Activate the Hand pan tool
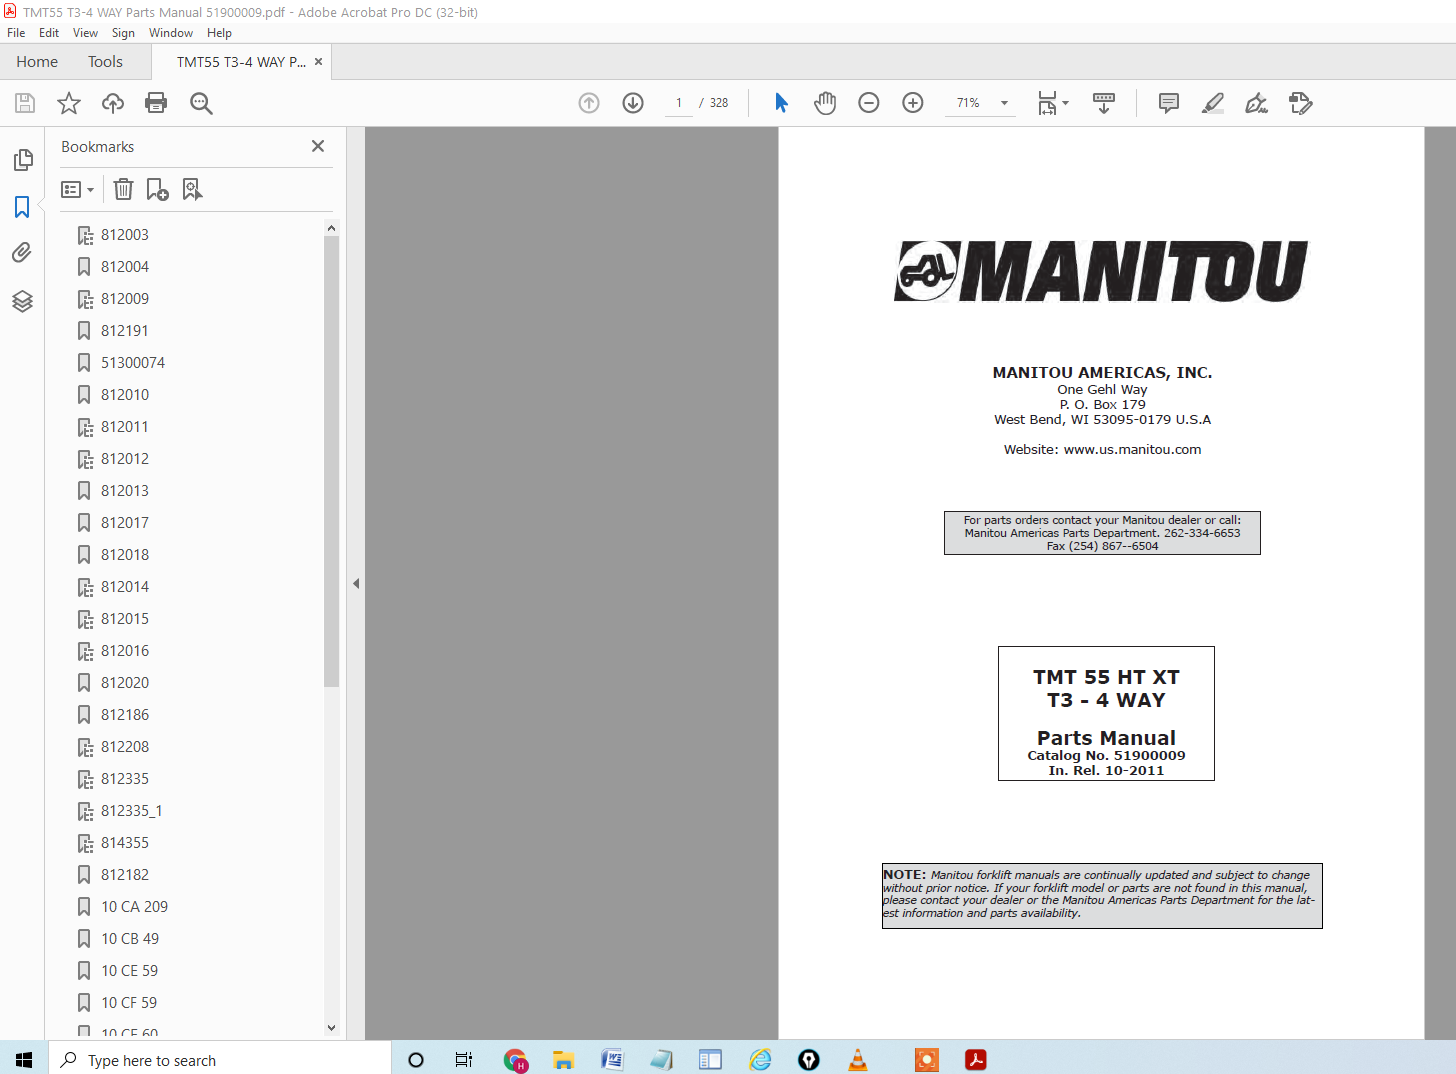 (825, 103)
